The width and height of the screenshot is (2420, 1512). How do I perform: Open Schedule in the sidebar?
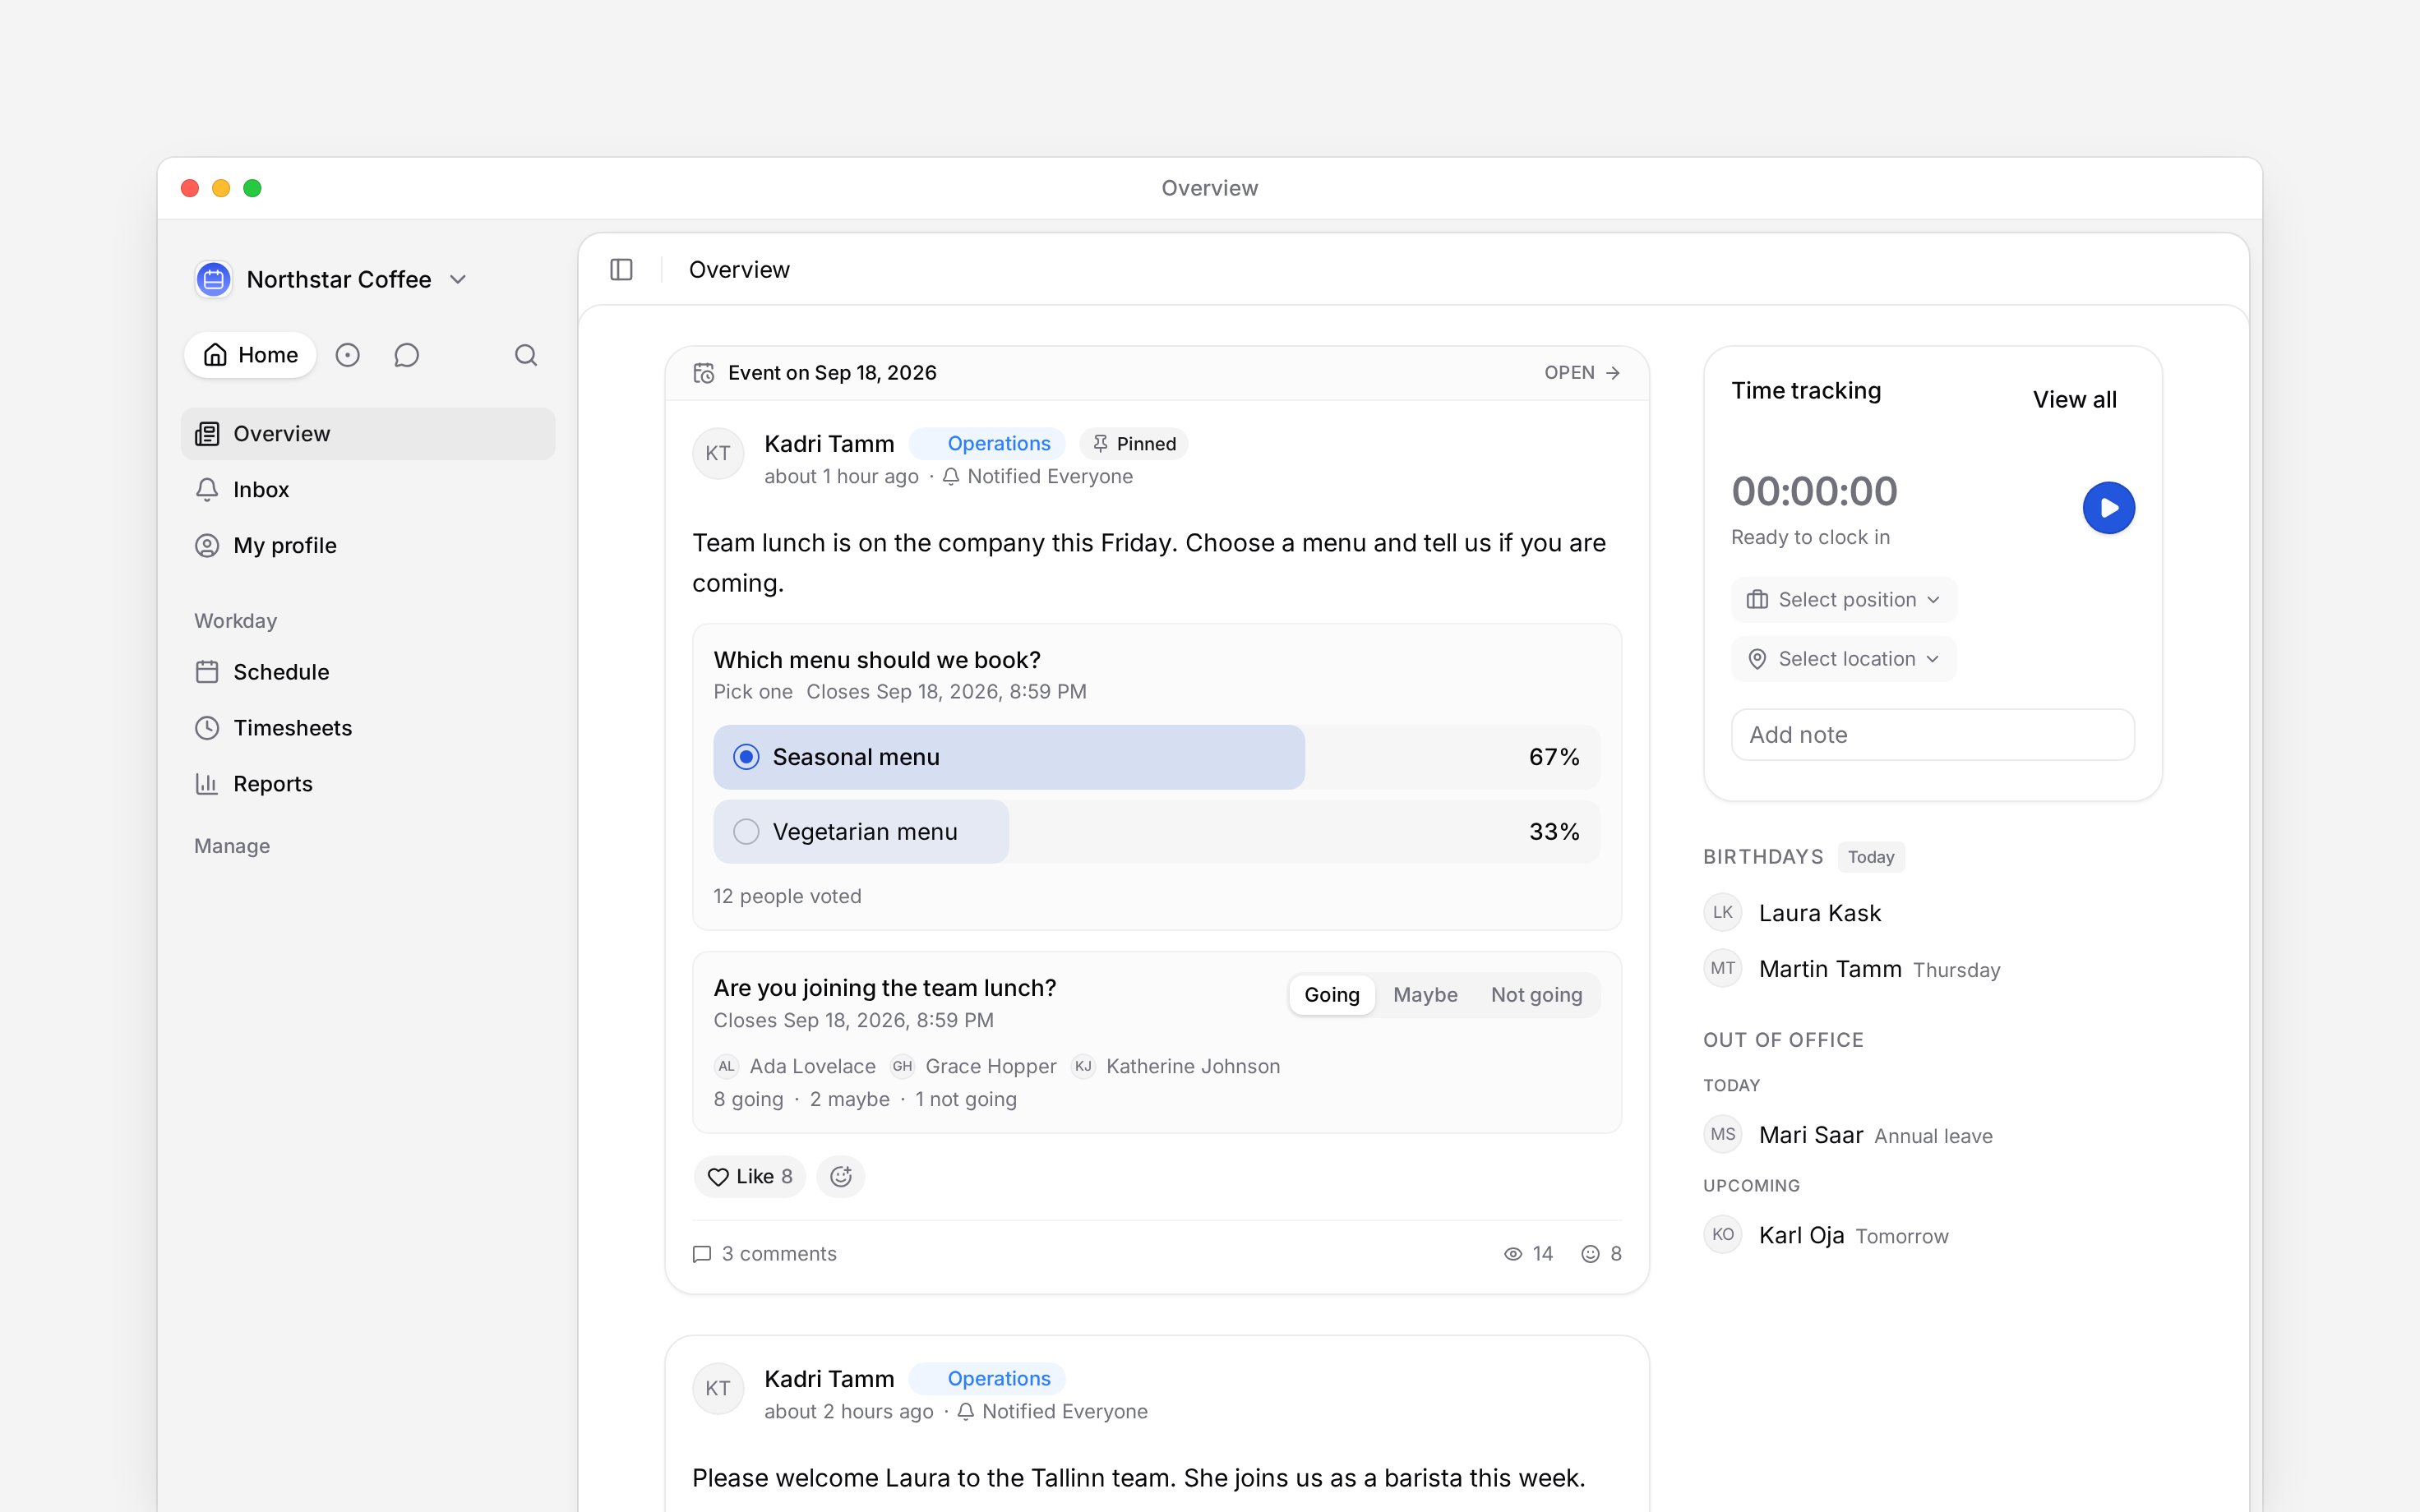point(368,672)
